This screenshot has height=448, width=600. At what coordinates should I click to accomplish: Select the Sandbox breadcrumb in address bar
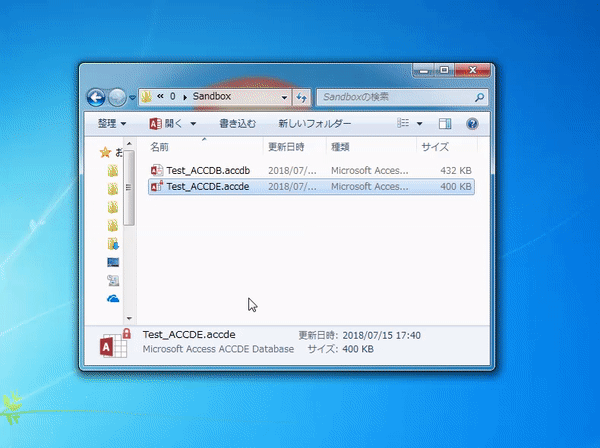(x=212, y=96)
